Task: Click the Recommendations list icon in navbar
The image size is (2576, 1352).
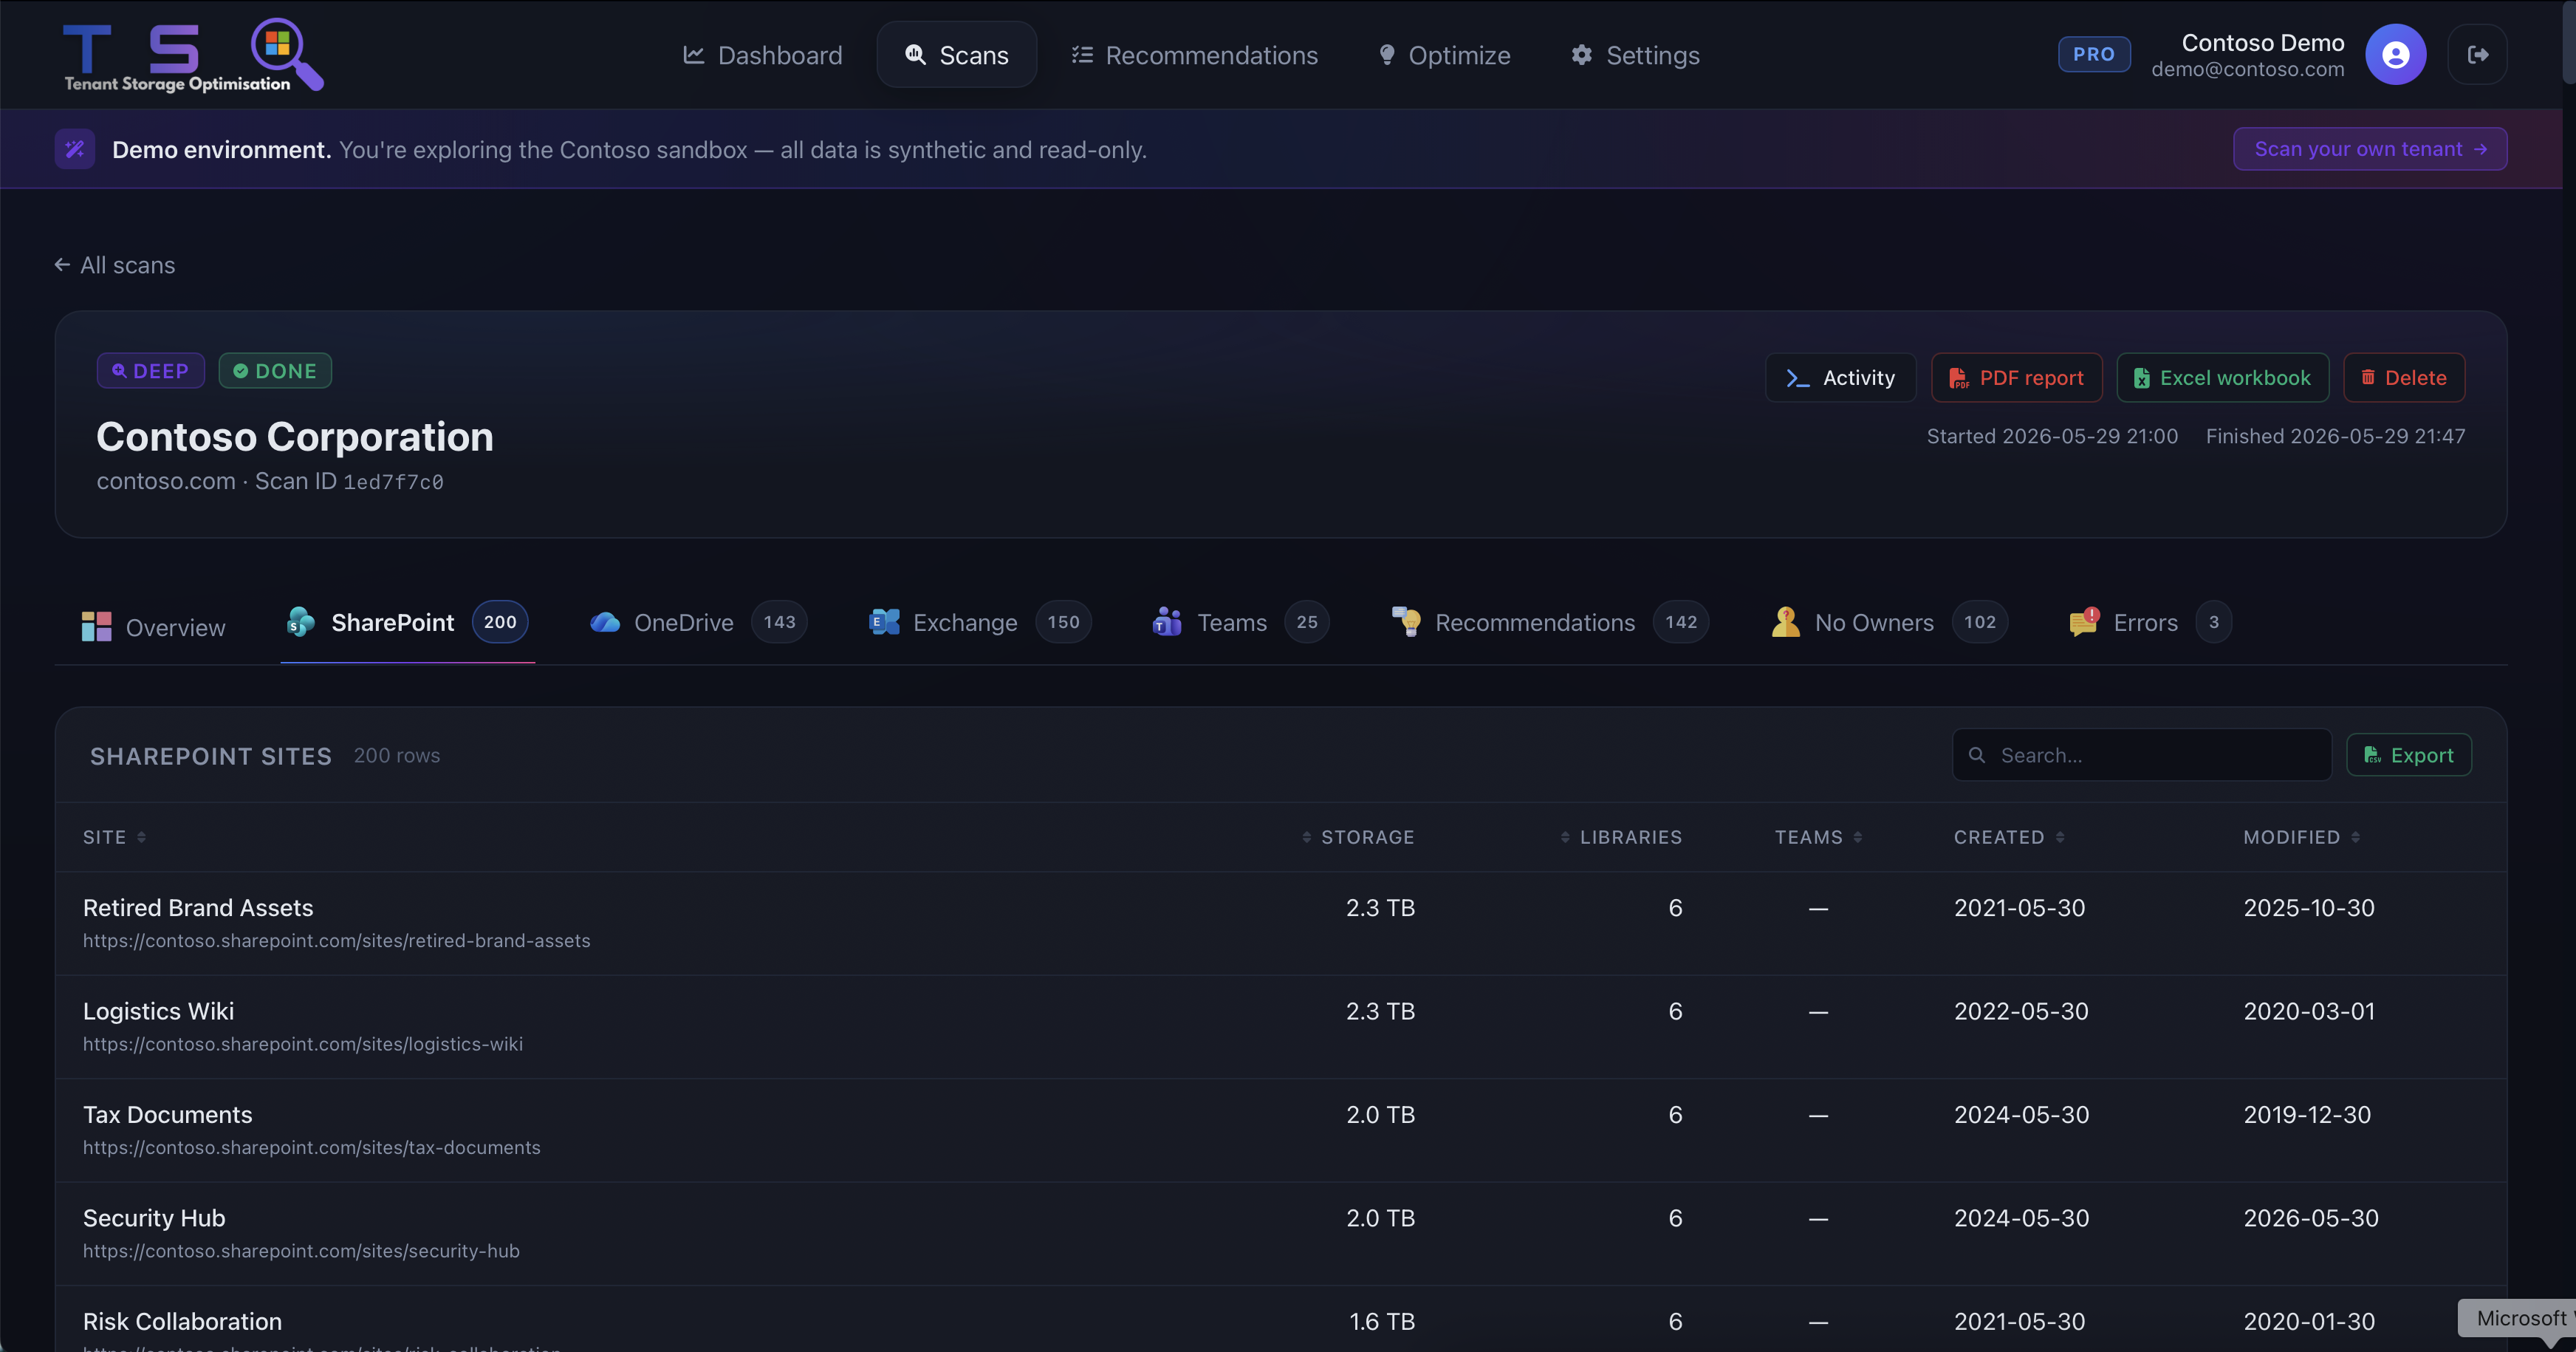Action: pyautogui.click(x=1082, y=55)
